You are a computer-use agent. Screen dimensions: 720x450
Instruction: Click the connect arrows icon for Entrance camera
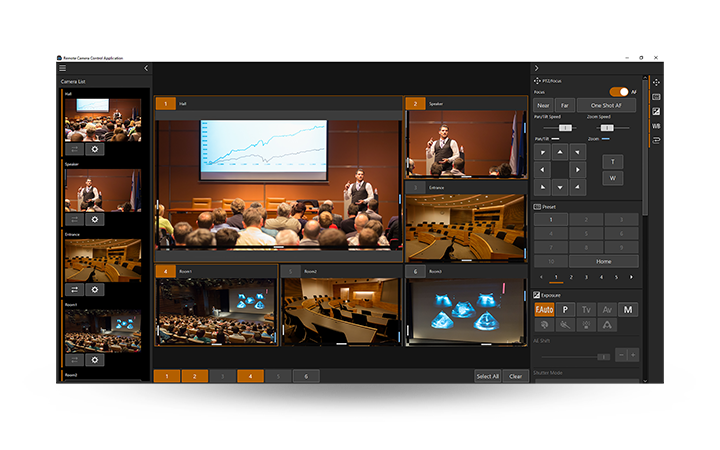(74, 289)
